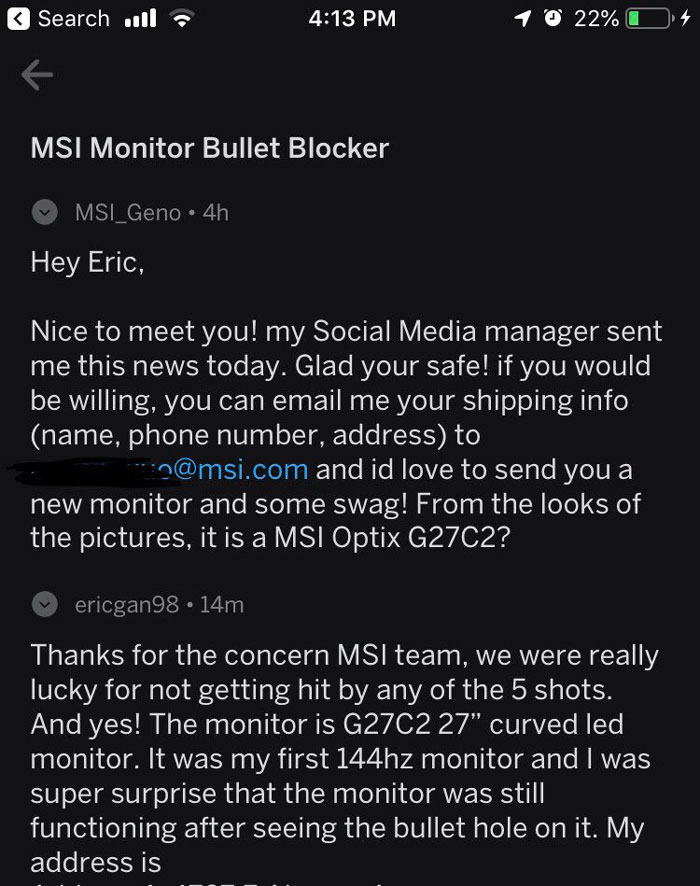Open the disclosure arrow on the first comment
The width and height of the screenshot is (700, 886).
(x=44, y=211)
